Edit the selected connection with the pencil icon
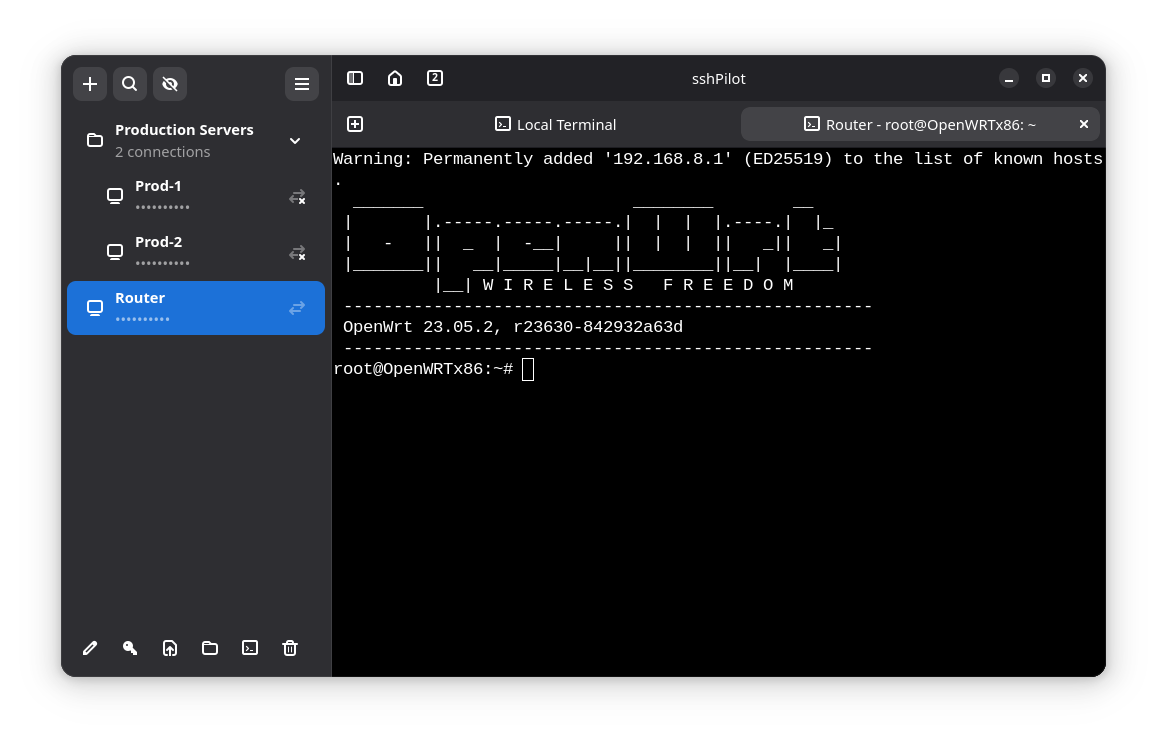The width and height of the screenshot is (1167, 744). [90, 648]
